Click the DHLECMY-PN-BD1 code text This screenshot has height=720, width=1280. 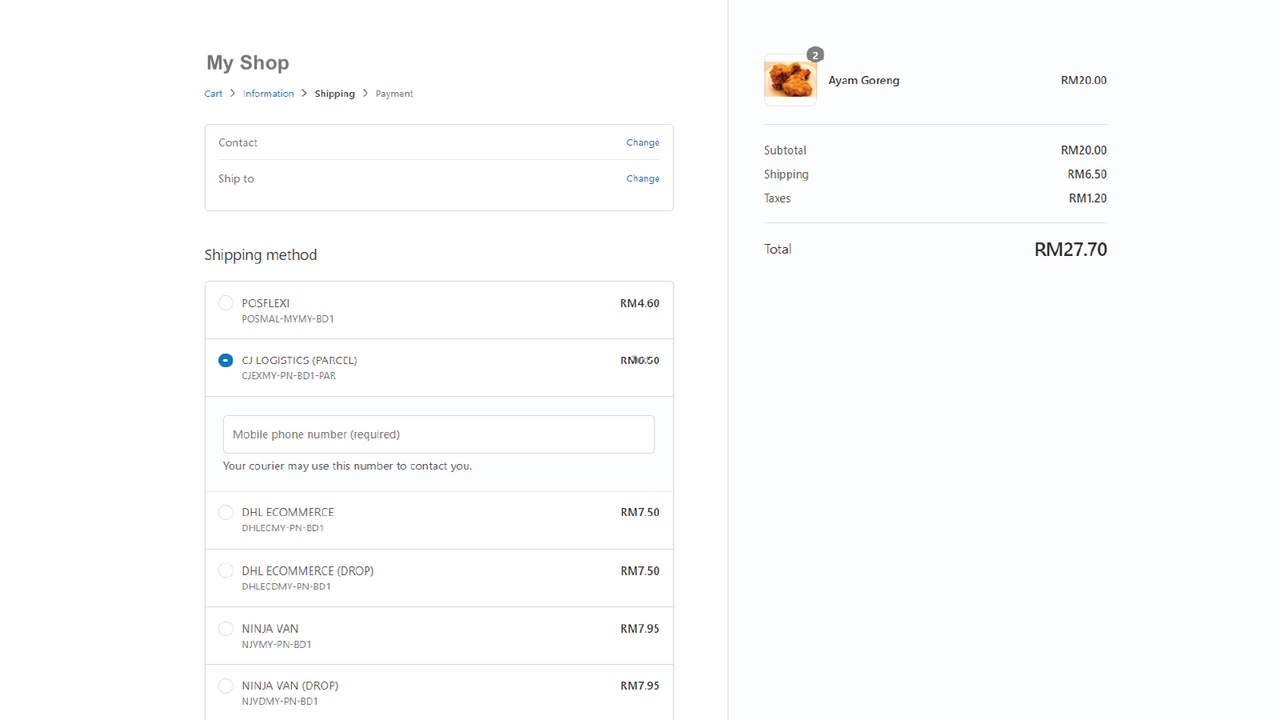click(x=283, y=528)
